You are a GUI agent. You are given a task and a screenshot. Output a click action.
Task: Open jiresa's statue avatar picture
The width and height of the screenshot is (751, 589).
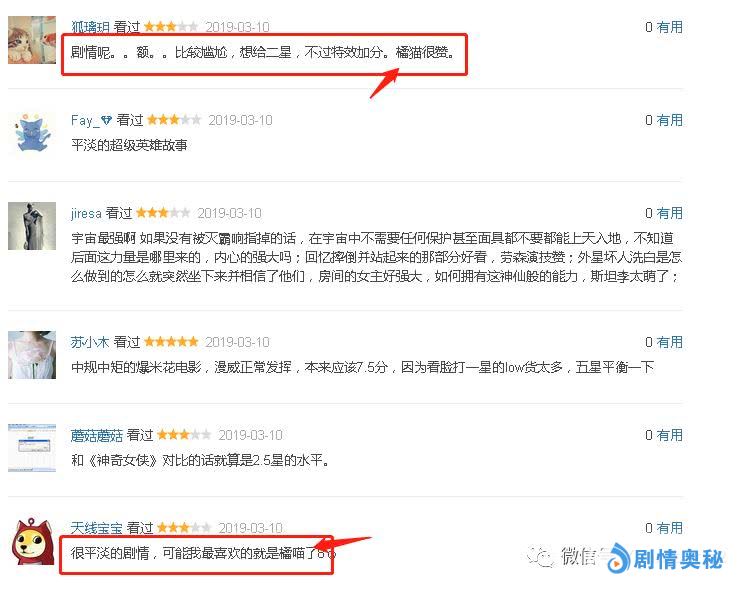coord(32,226)
